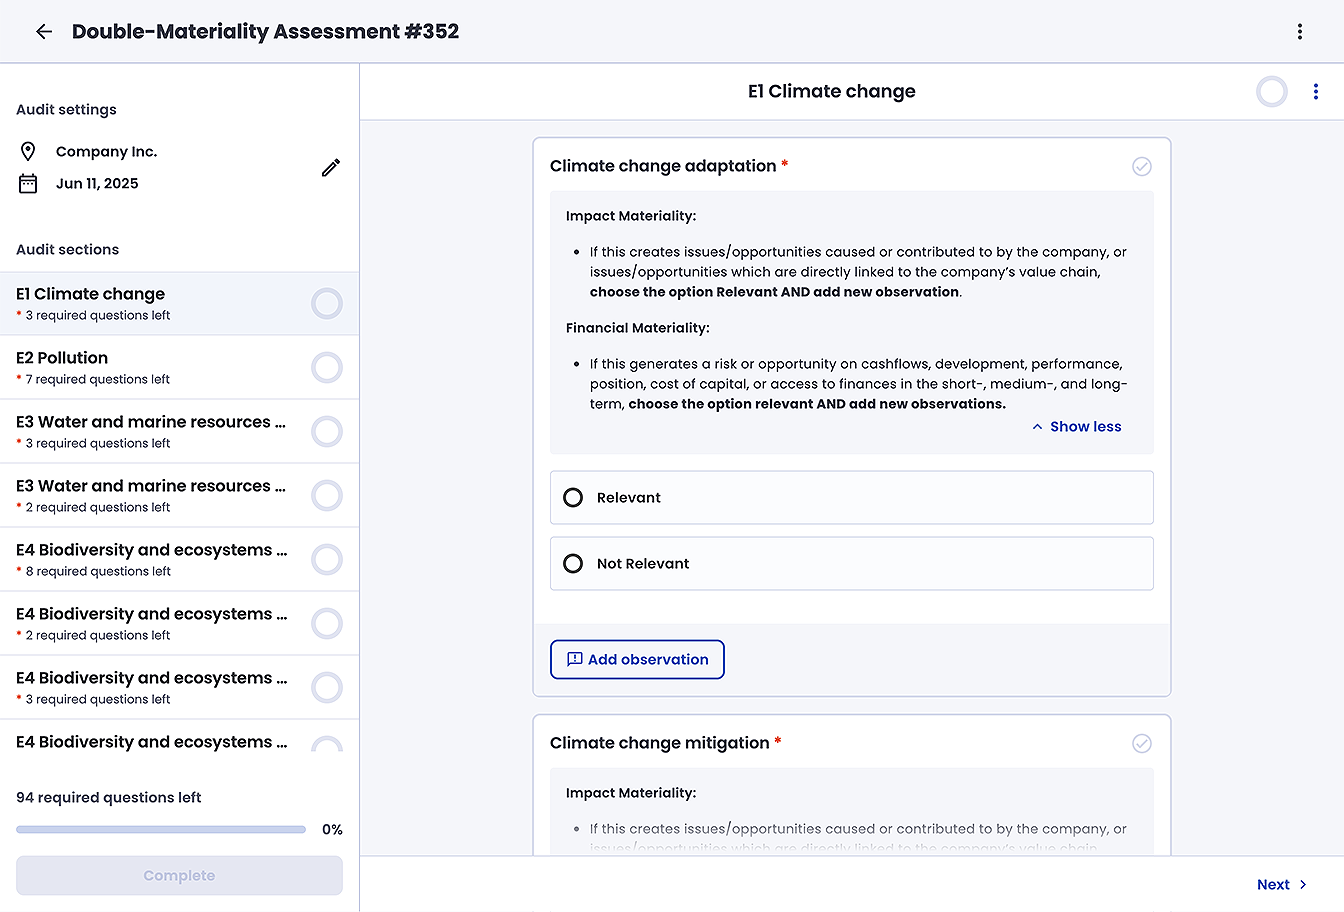Open the assessment header kebab menu
The image size is (1344, 912).
pyautogui.click(x=1300, y=31)
